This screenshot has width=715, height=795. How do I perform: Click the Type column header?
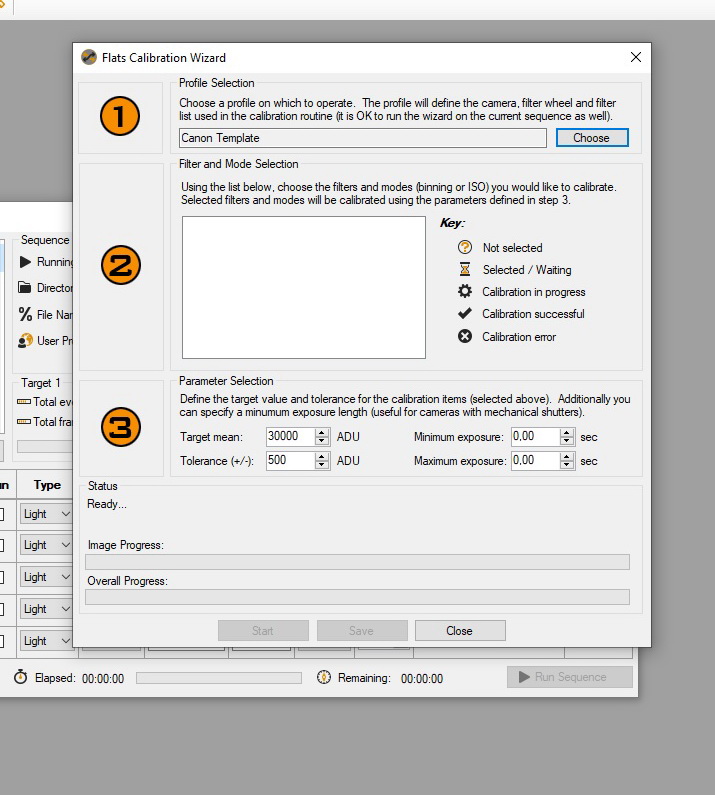click(x=47, y=485)
